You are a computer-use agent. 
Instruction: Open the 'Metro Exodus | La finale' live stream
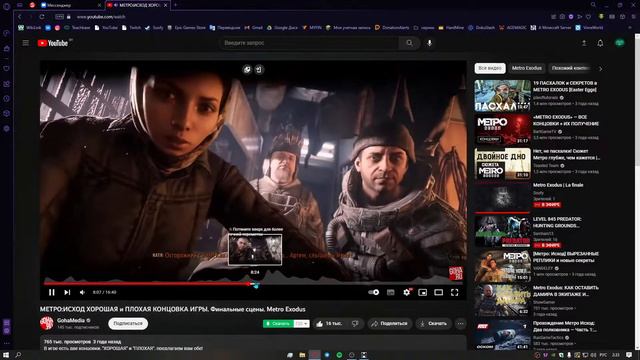pos(502,198)
